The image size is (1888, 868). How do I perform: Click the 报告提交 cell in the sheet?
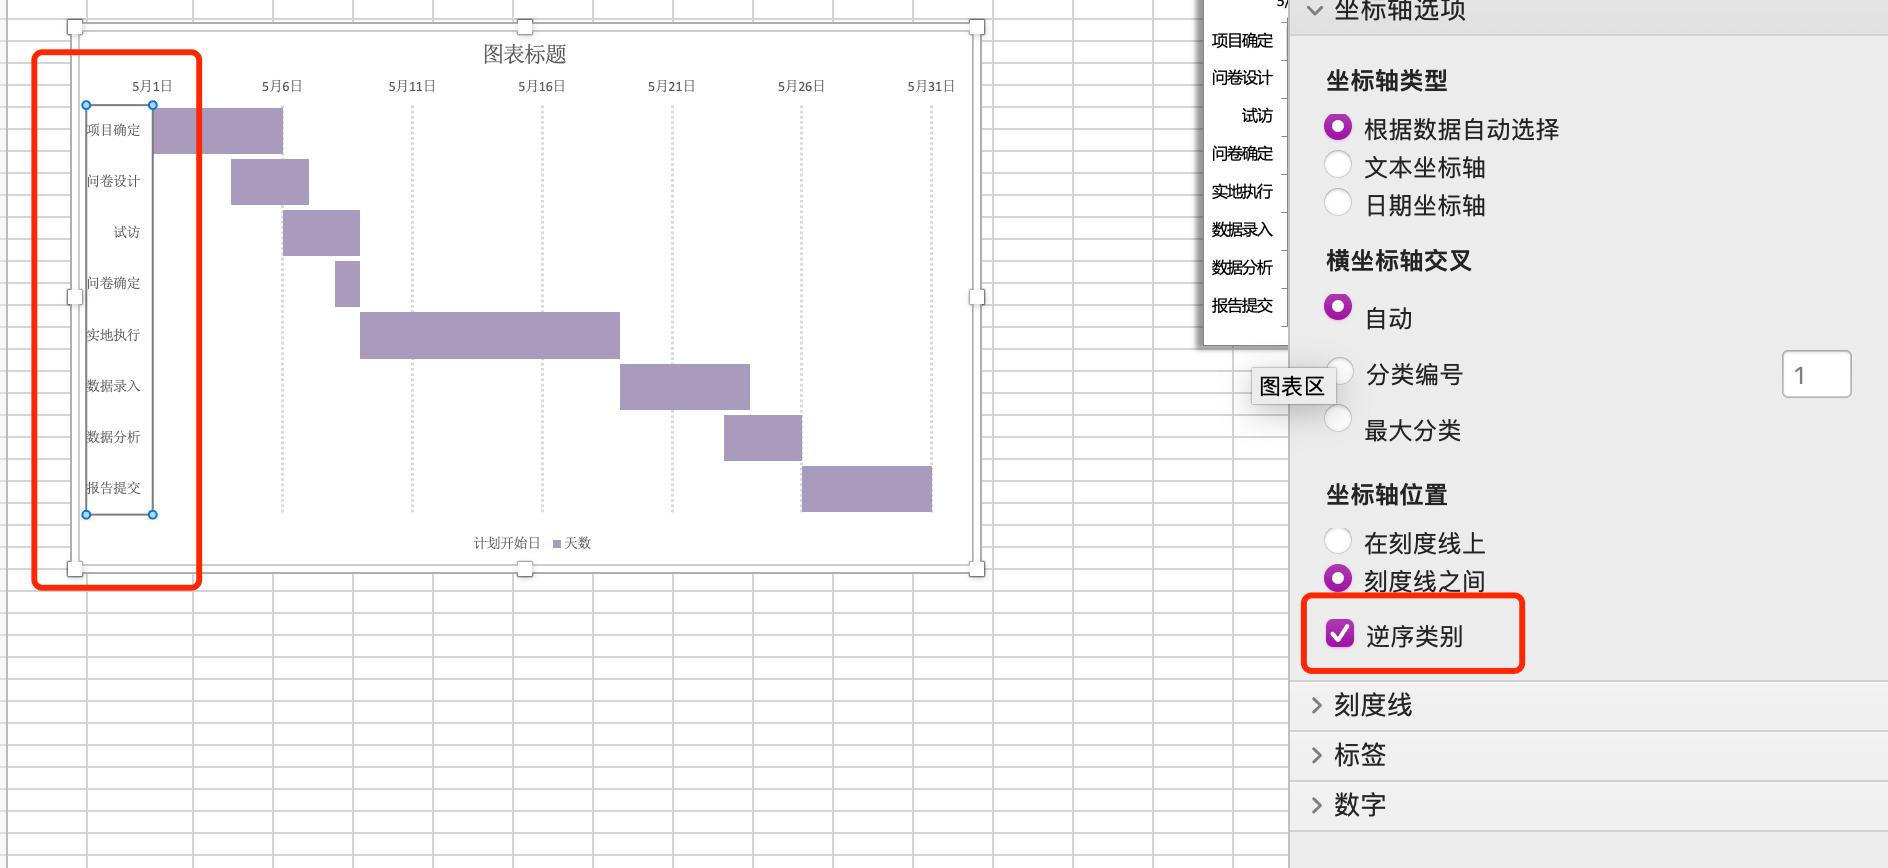click(1242, 305)
